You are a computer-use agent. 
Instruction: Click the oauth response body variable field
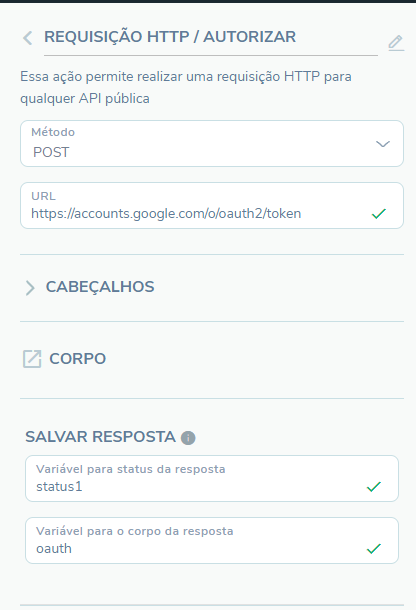click(212, 540)
